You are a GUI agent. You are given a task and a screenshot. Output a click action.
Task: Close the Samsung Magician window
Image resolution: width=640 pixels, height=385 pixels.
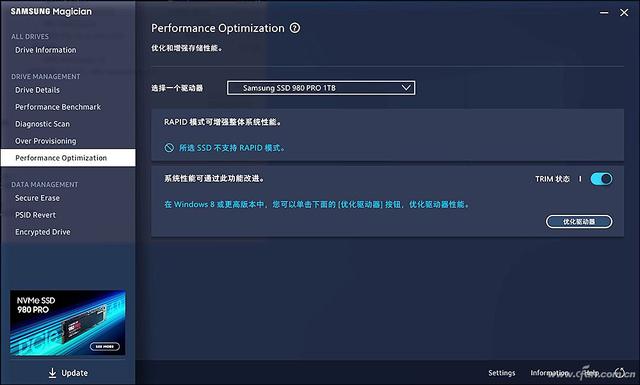624,13
